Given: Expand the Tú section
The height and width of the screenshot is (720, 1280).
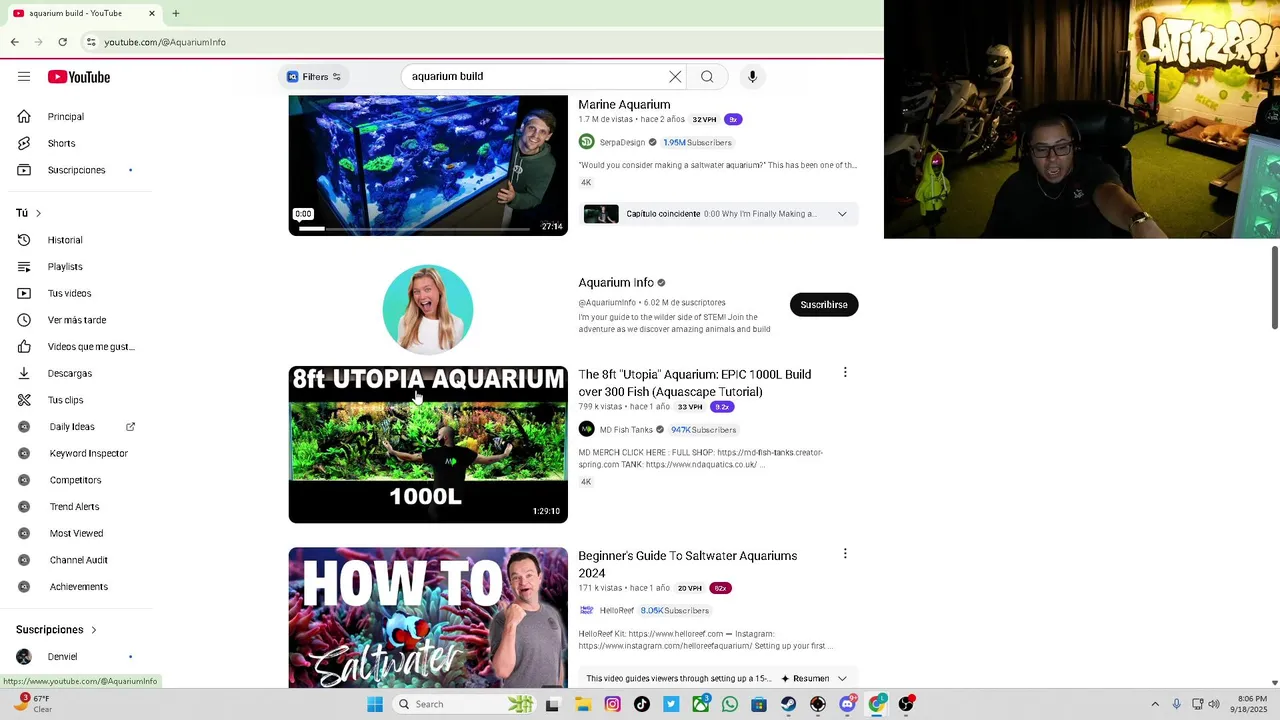Looking at the screenshot, I should click(x=29, y=213).
